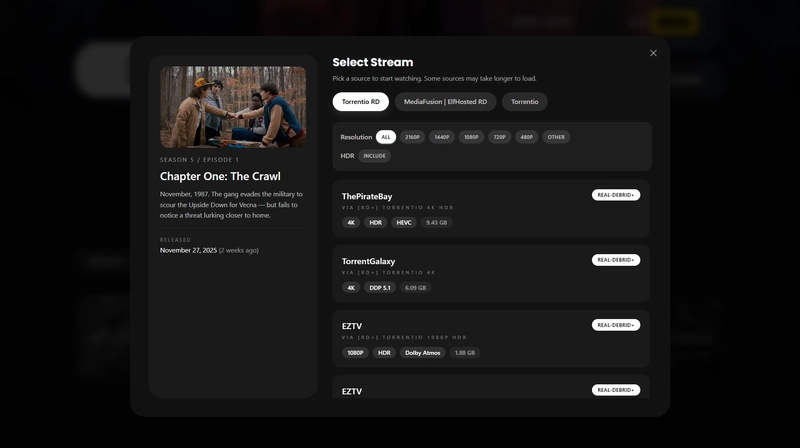Viewport: 800px width, 448px height.
Task: Select the OTHER resolution filter
Action: pos(556,137)
